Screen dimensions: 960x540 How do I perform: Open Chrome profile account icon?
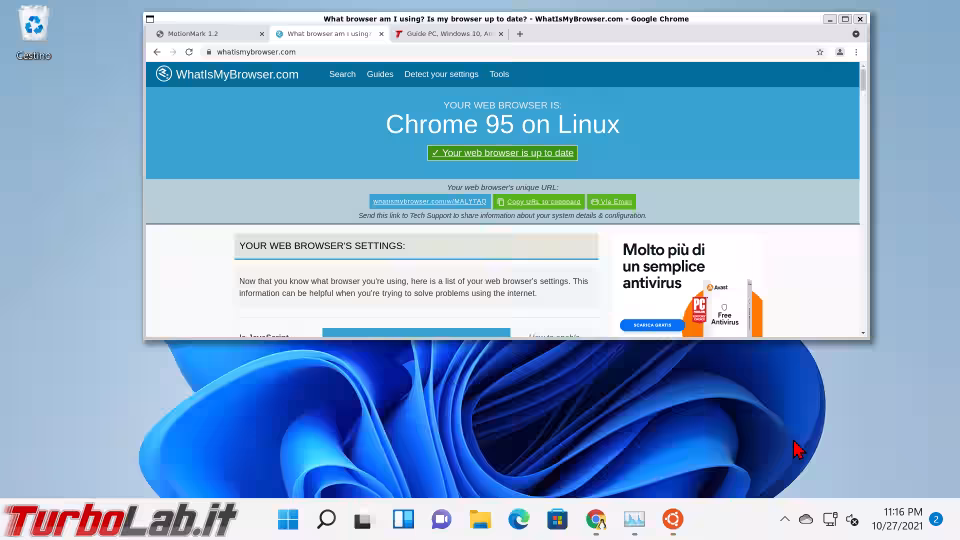pos(840,52)
